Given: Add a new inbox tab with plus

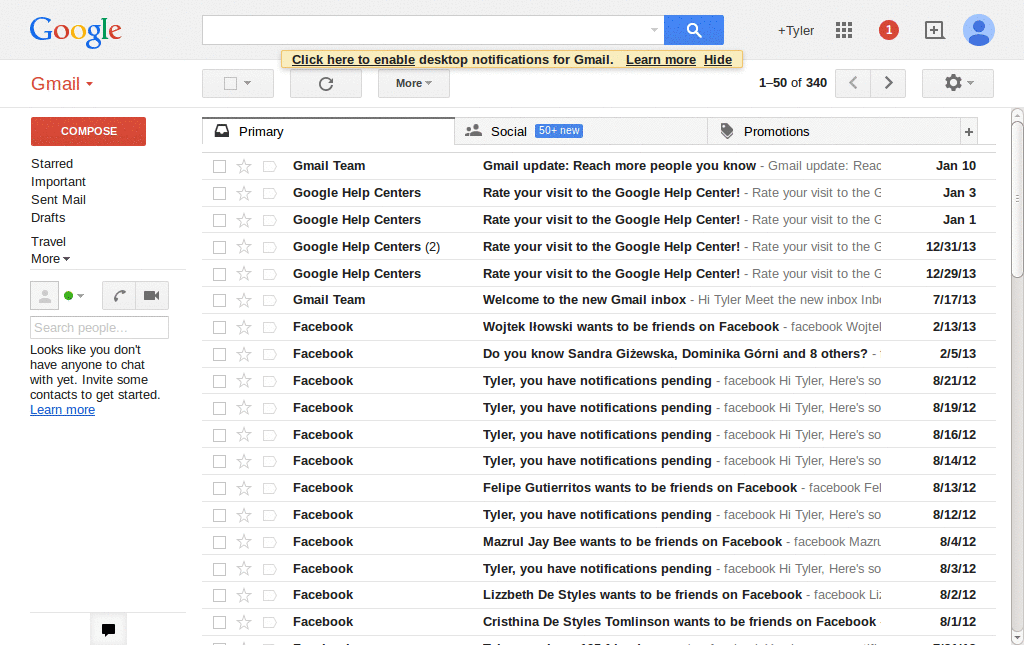Looking at the screenshot, I should 968,132.
